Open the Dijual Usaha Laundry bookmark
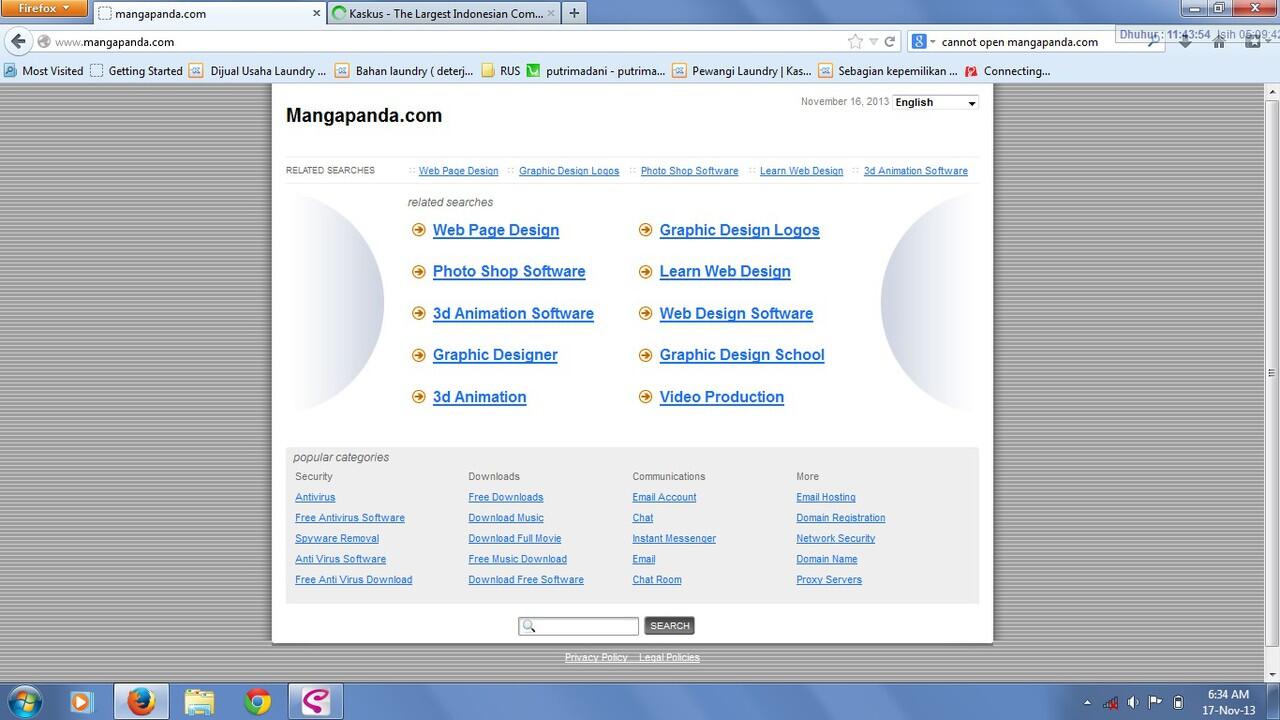The image size is (1280, 720). (258, 71)
